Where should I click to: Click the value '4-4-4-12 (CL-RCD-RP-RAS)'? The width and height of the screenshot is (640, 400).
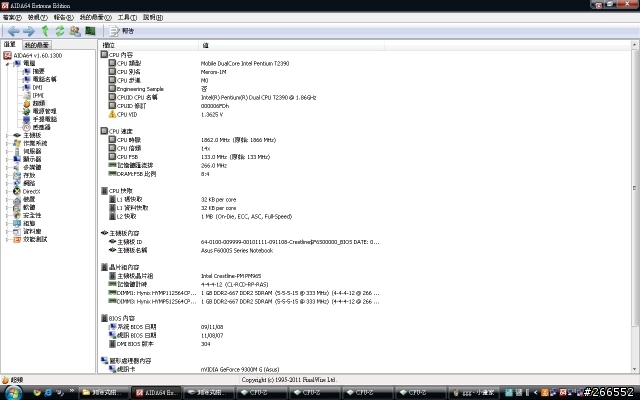pos(235,284)
